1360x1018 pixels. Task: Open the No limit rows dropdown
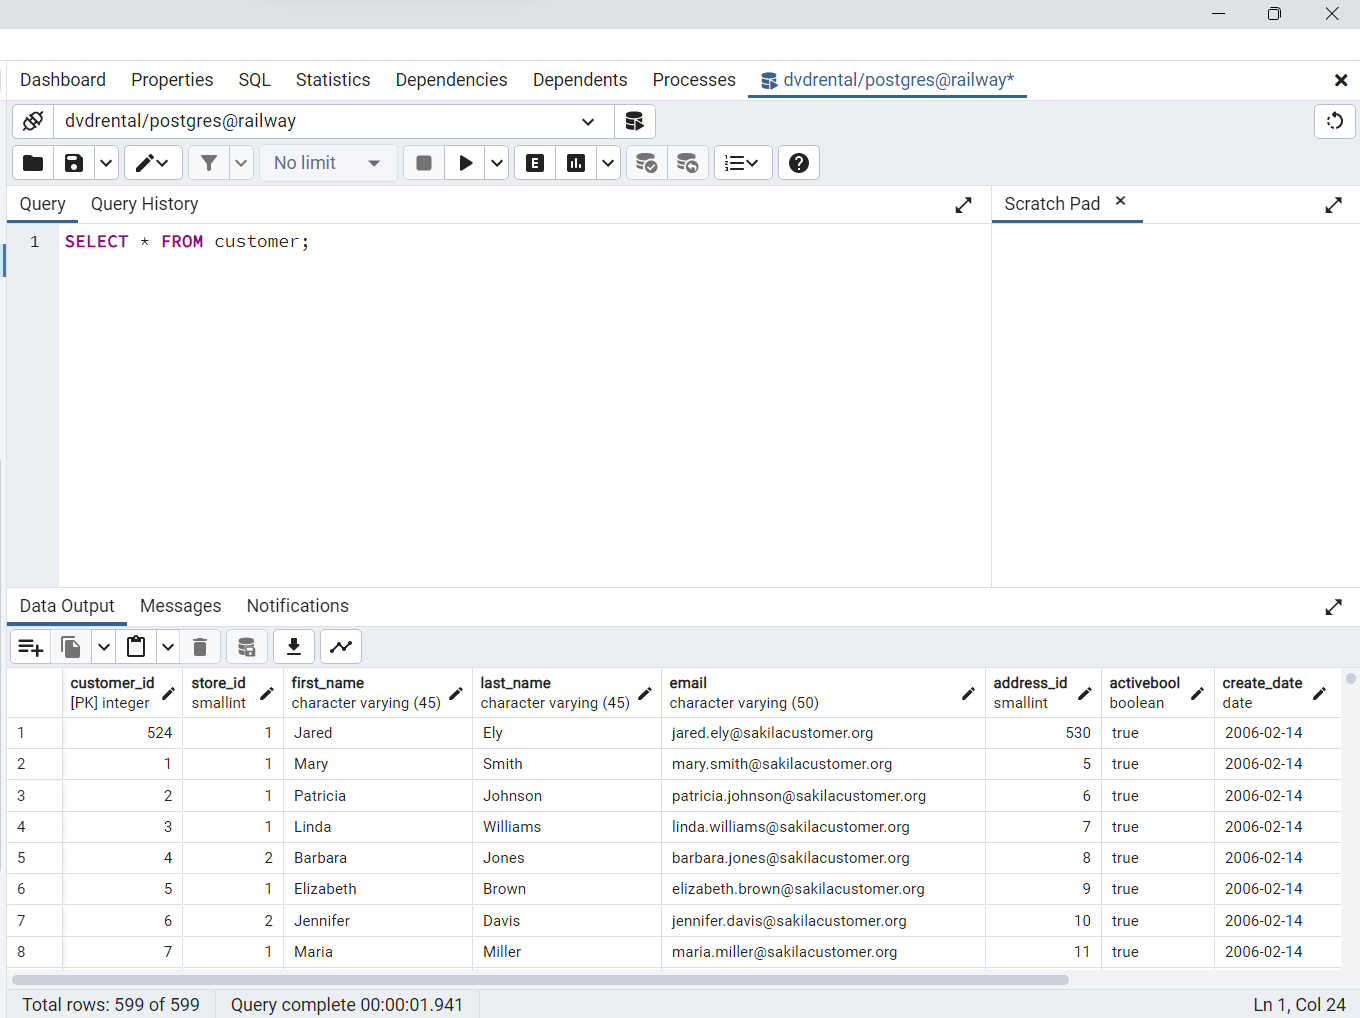[328, 163]
